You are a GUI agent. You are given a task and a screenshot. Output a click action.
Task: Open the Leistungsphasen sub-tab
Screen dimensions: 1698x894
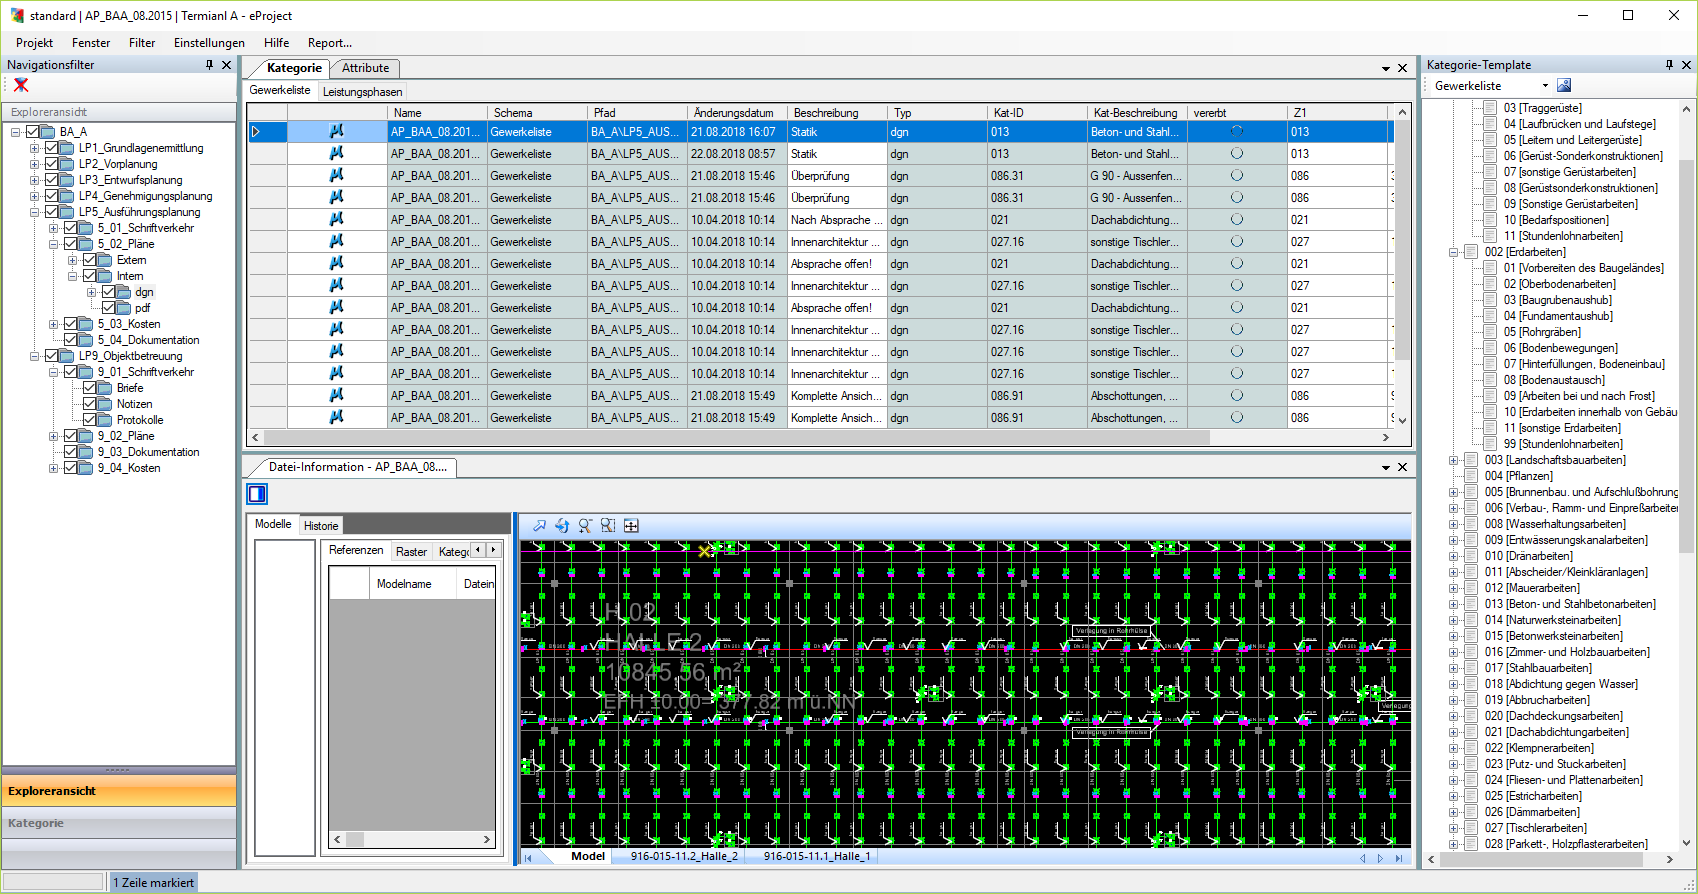tap(362, 91)
